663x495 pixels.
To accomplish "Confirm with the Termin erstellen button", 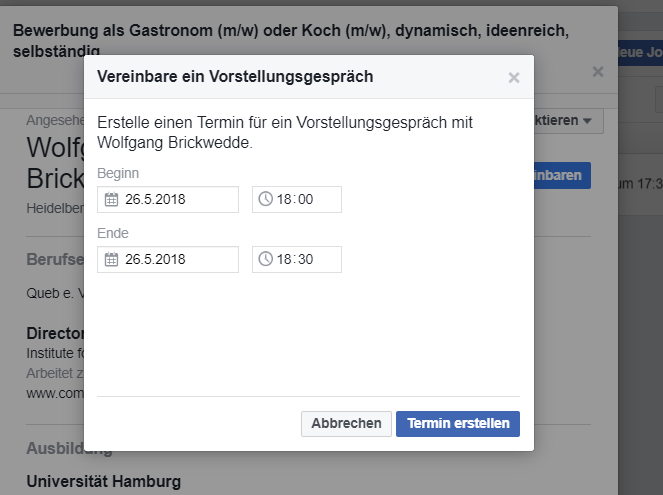I will pyautogui.click(x=458, y=424).
